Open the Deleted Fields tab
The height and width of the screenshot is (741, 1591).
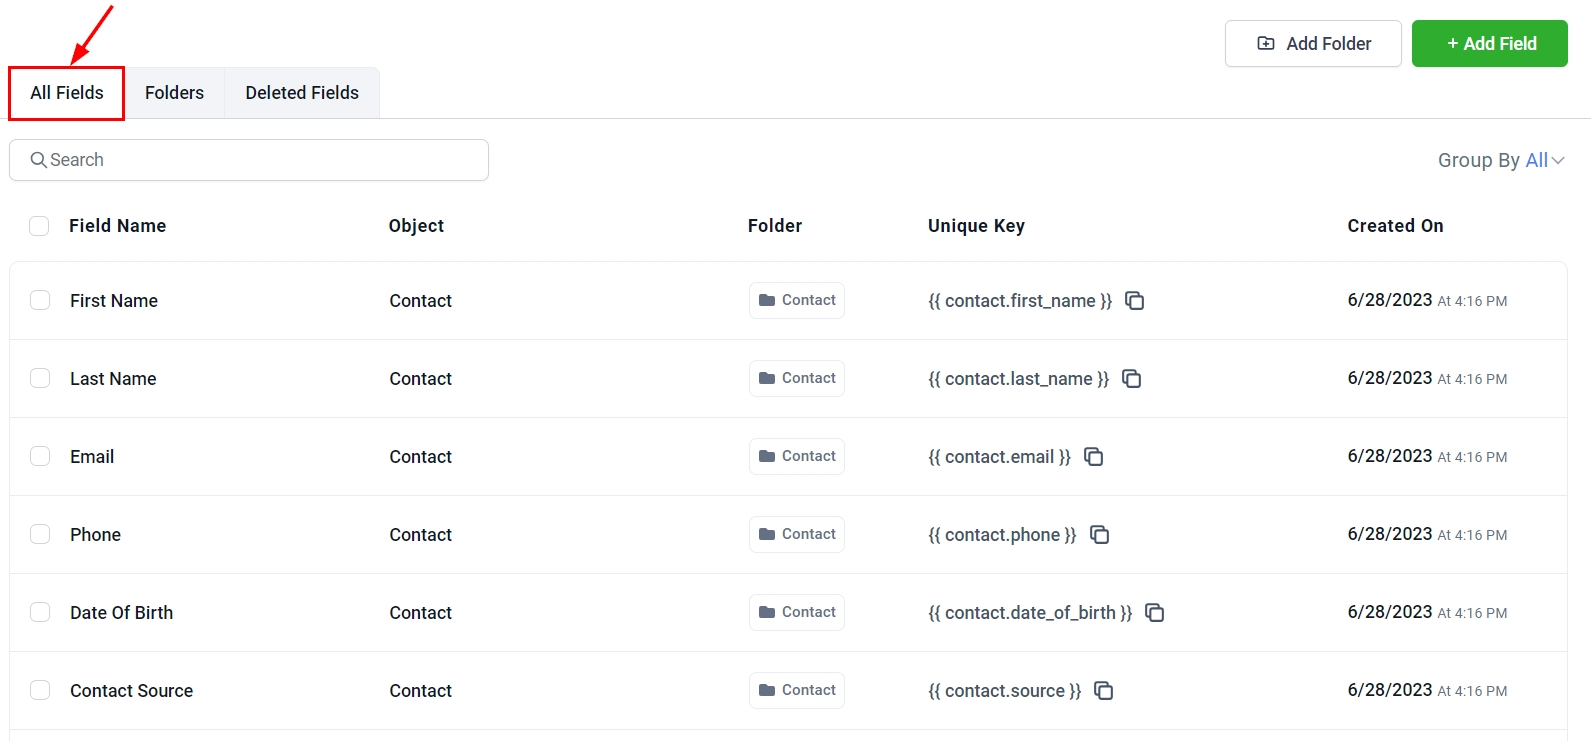click(x=302, y=93)
